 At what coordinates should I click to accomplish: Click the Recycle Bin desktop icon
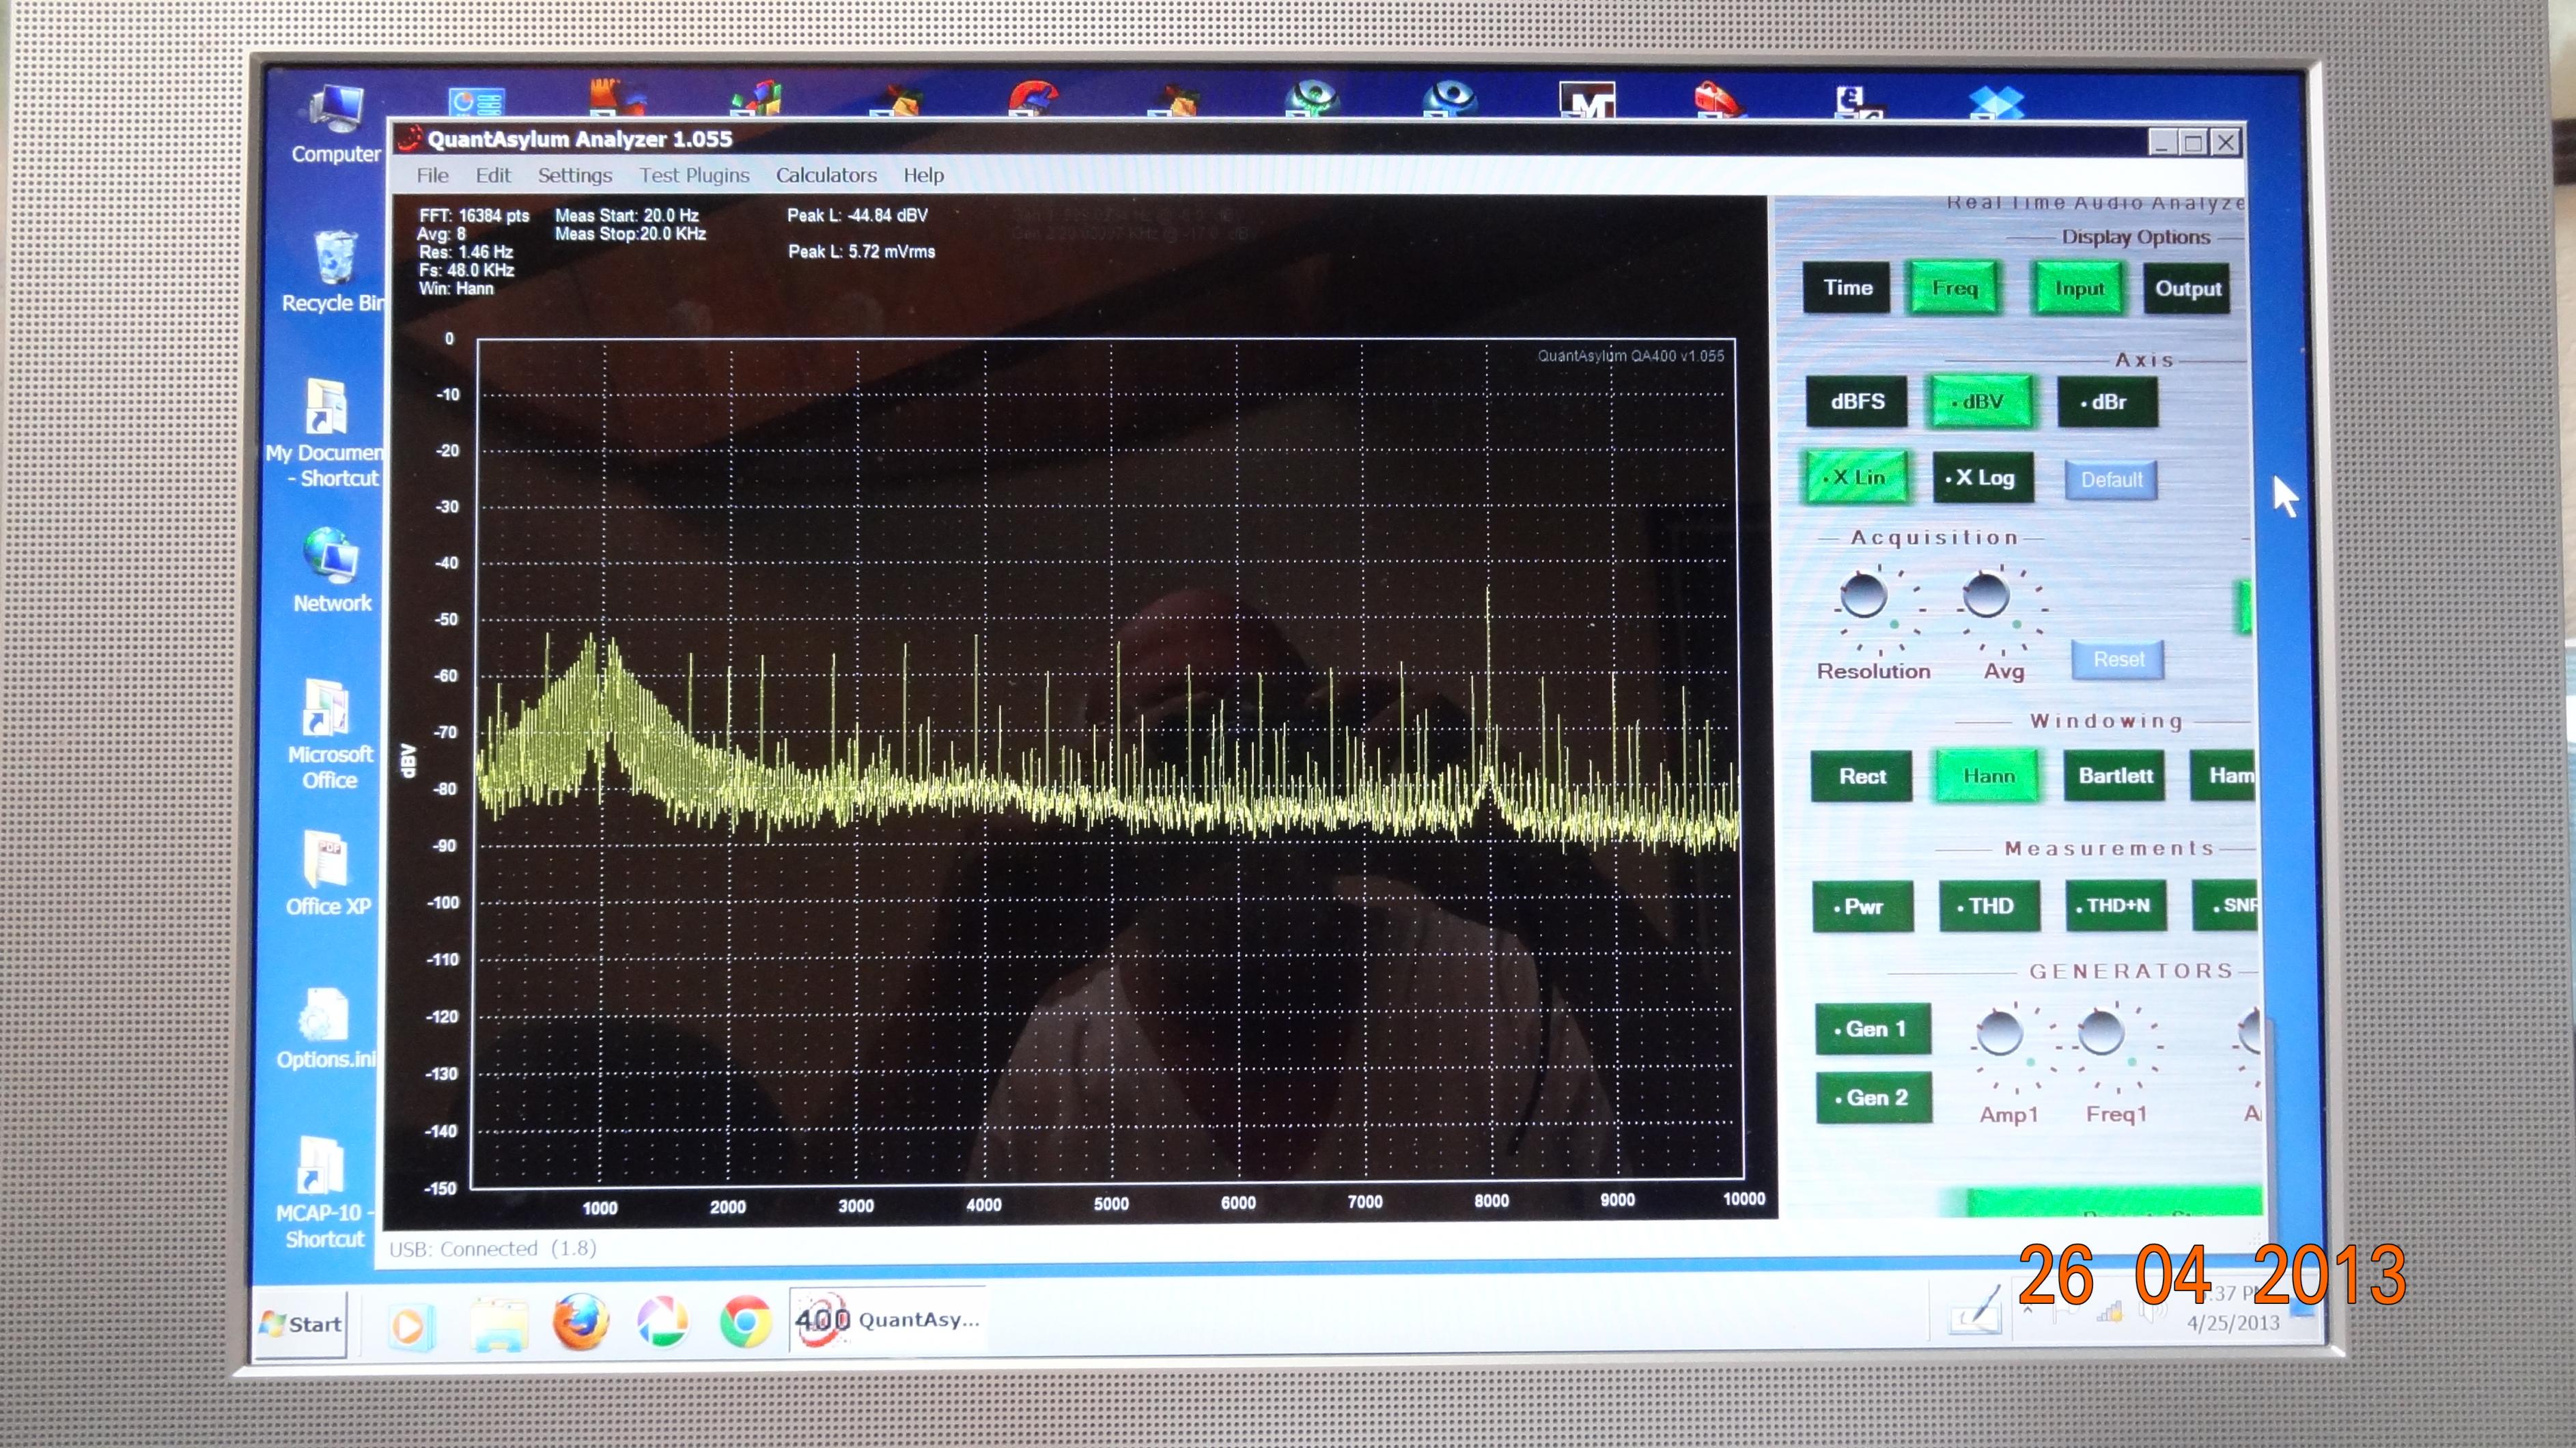334,271
